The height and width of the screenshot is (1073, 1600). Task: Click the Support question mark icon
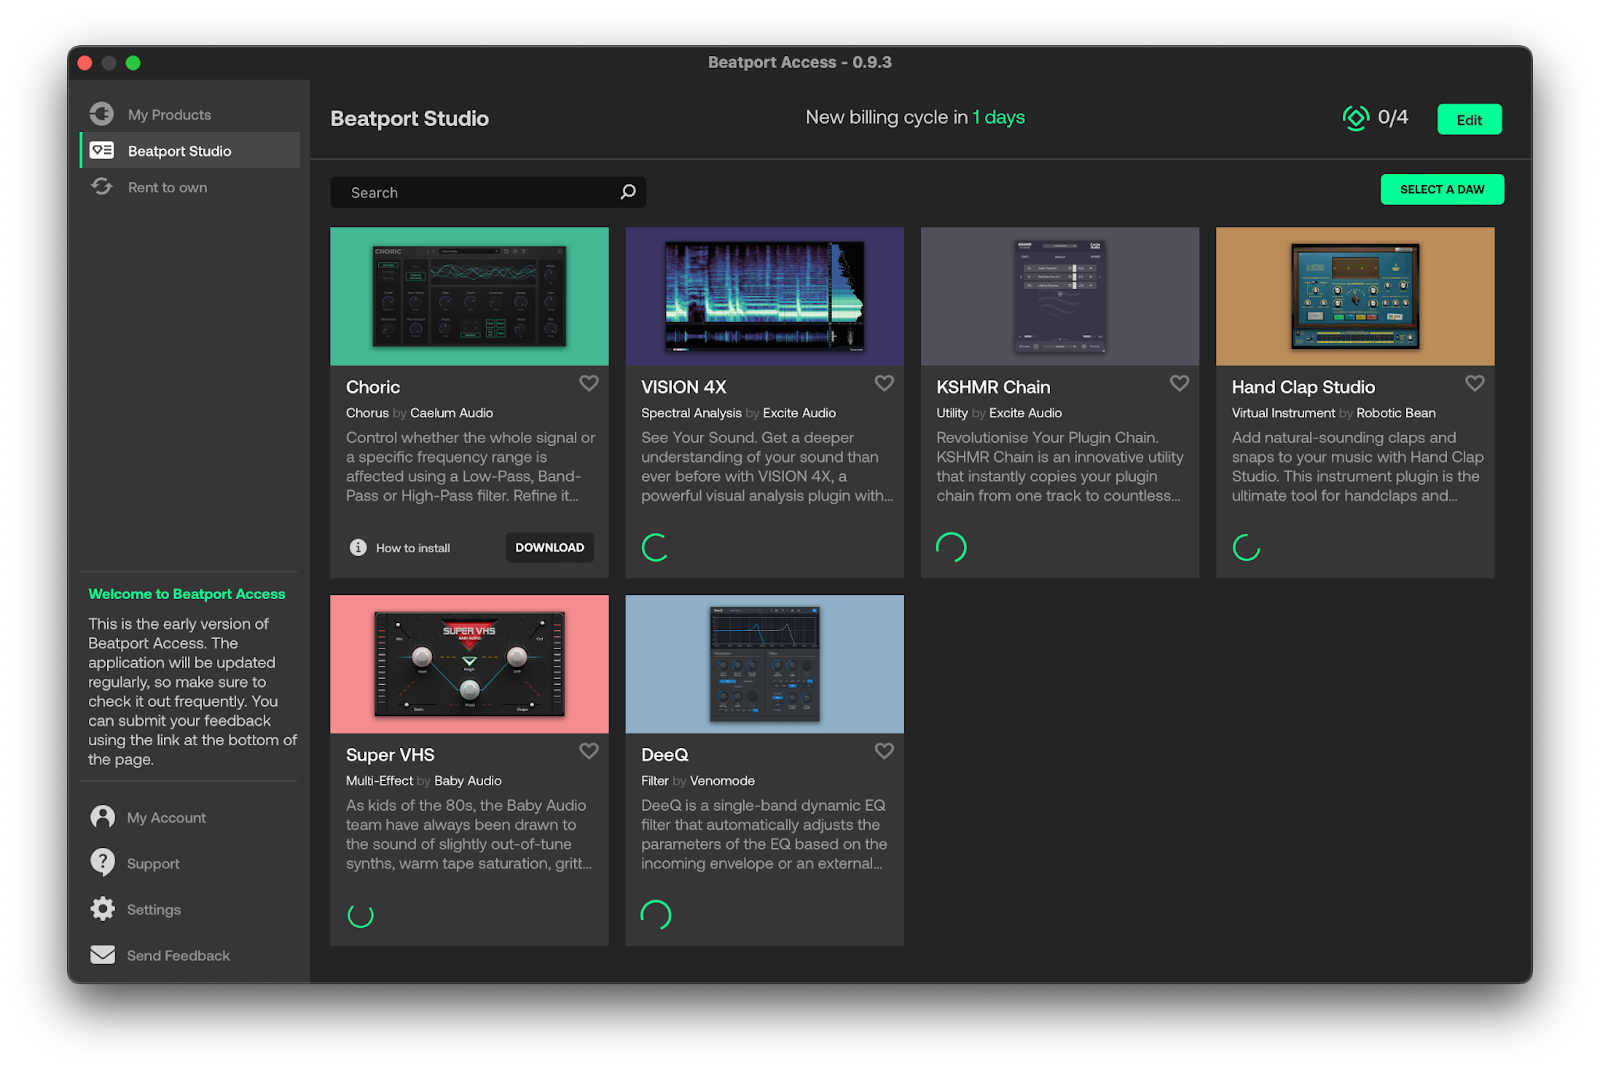[x=102, y=862]
